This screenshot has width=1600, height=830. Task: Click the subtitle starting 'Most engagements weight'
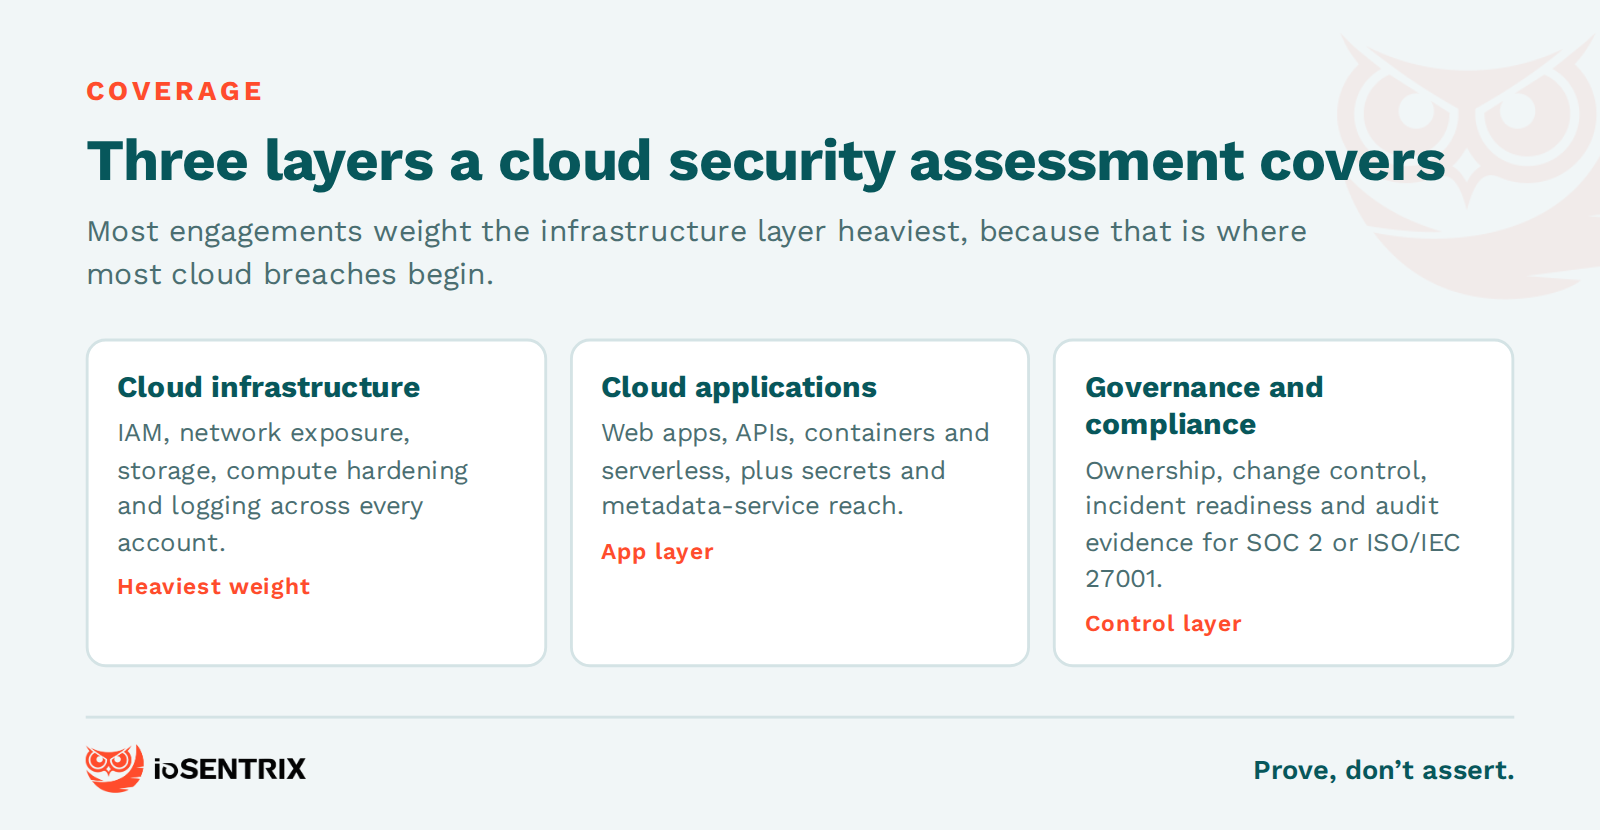coord(697,252)
